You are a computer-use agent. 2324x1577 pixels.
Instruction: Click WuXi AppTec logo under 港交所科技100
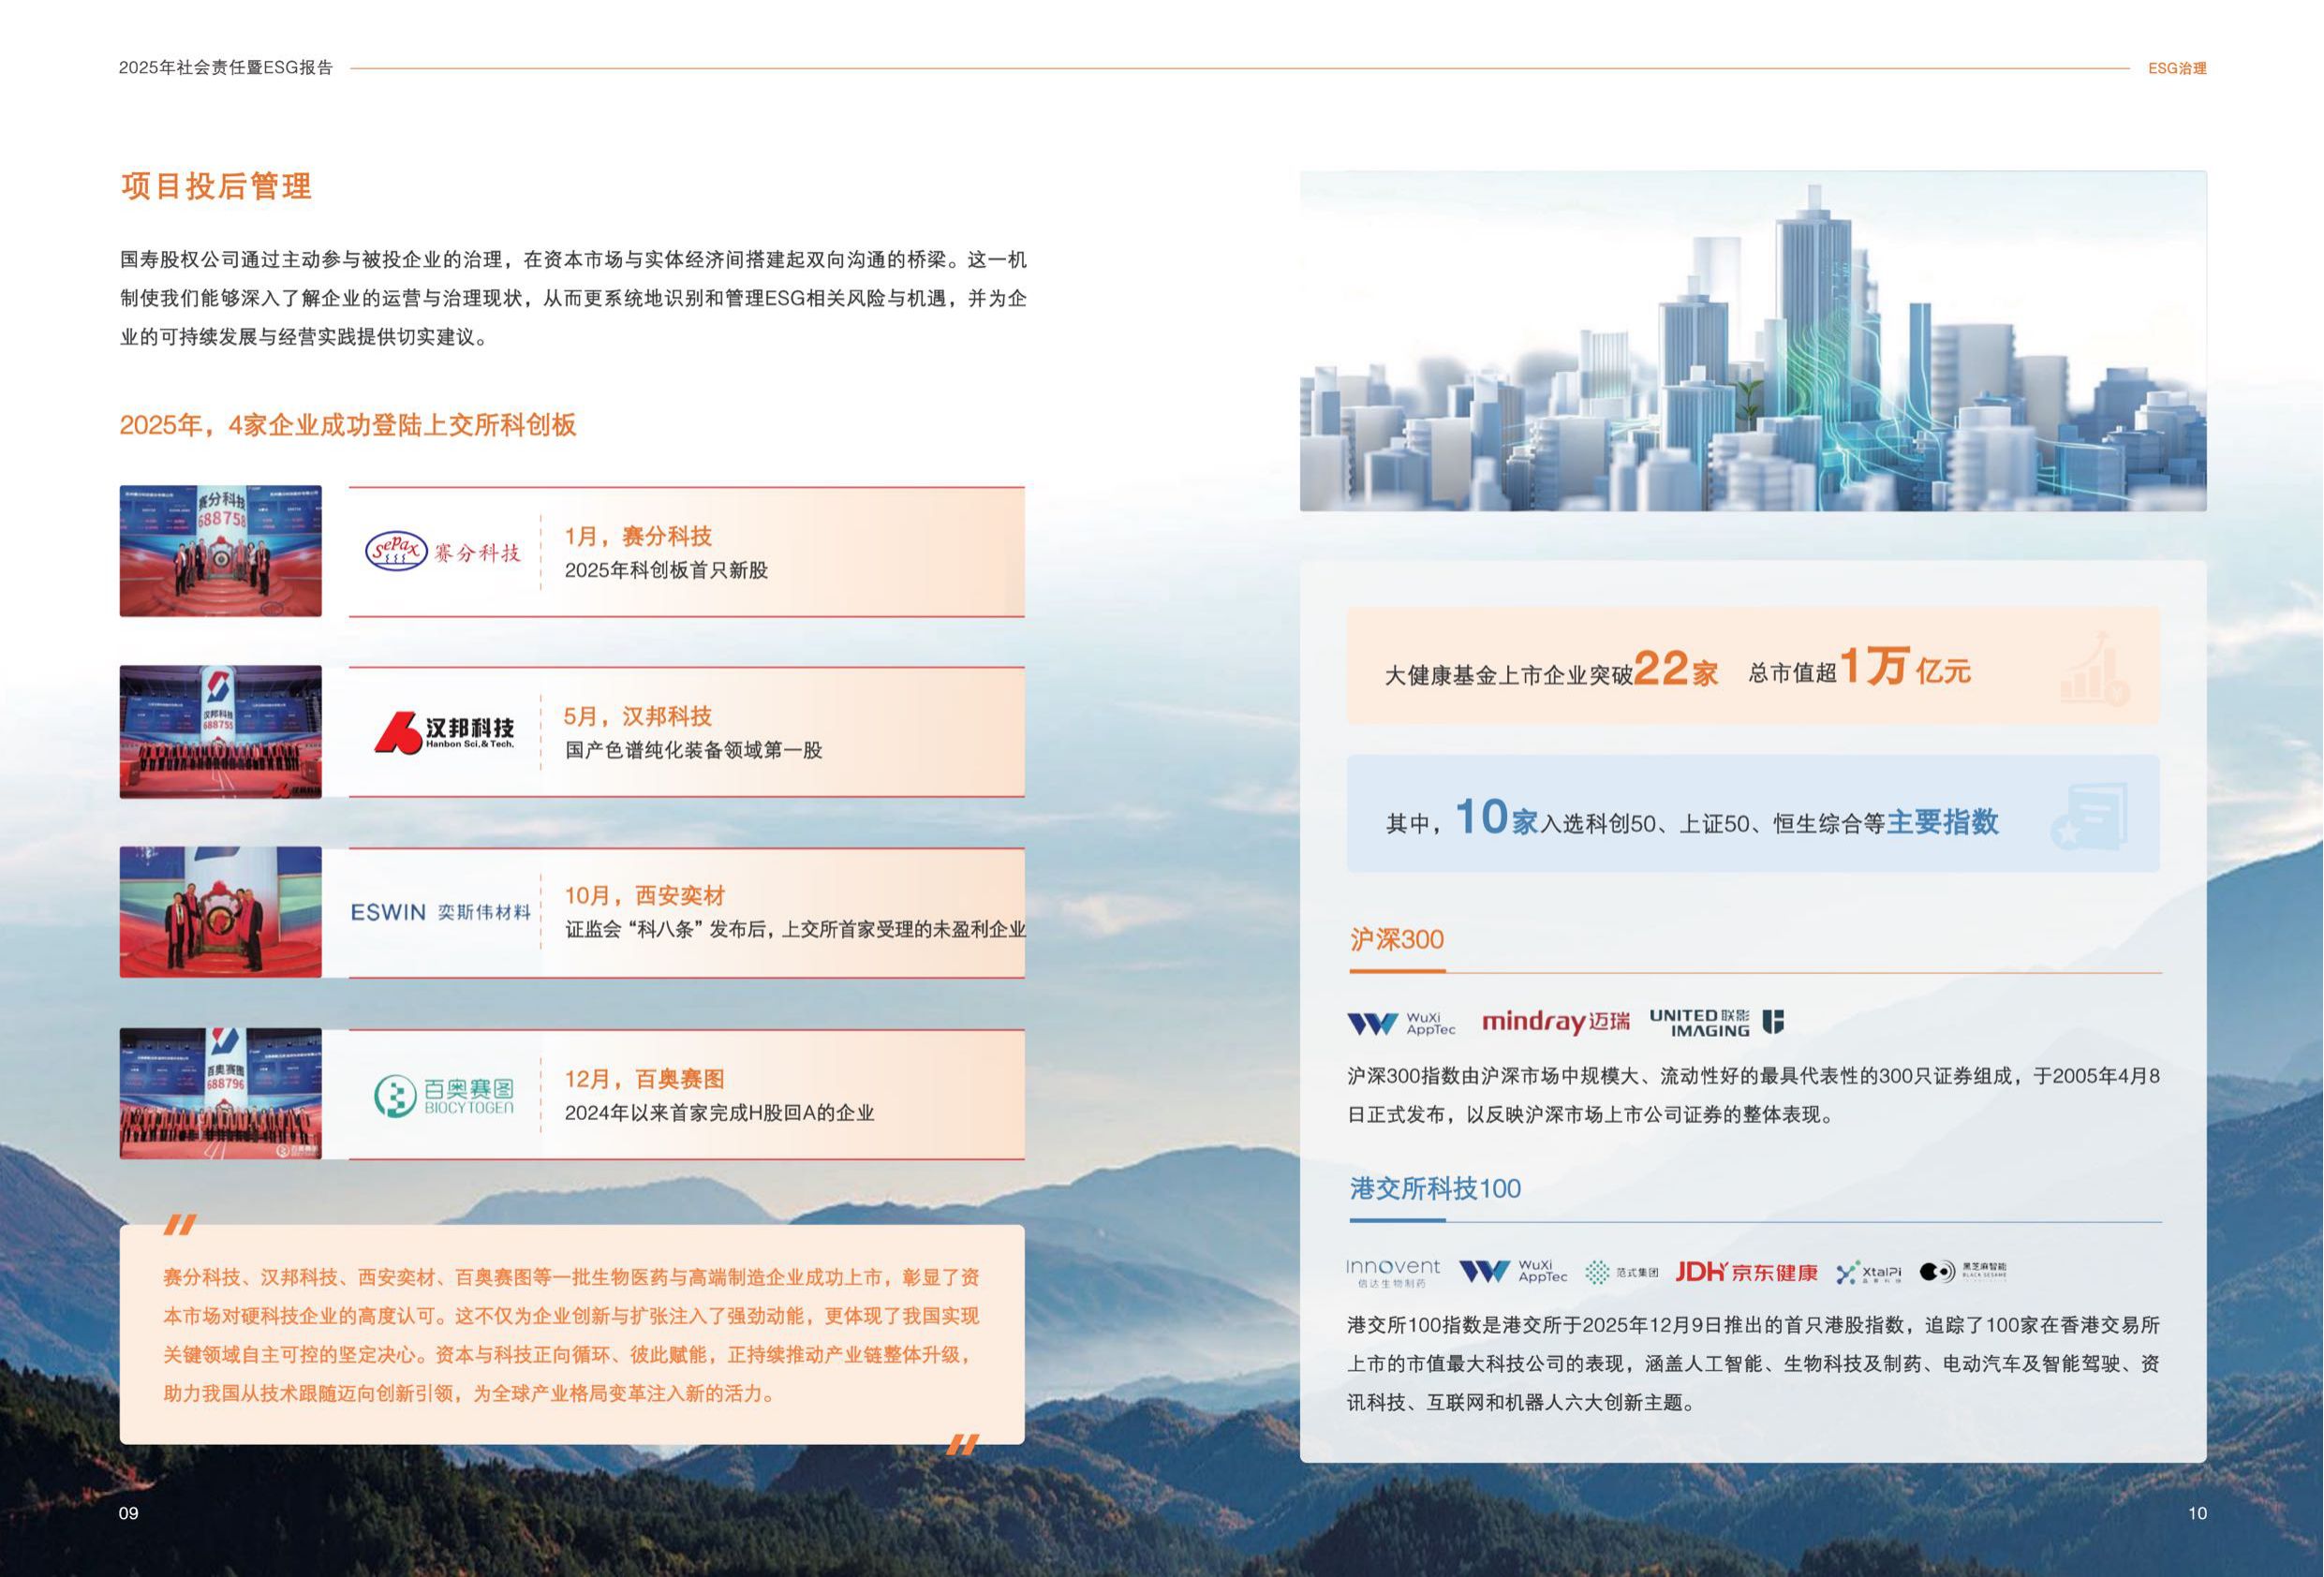tap(1513, 1271)
